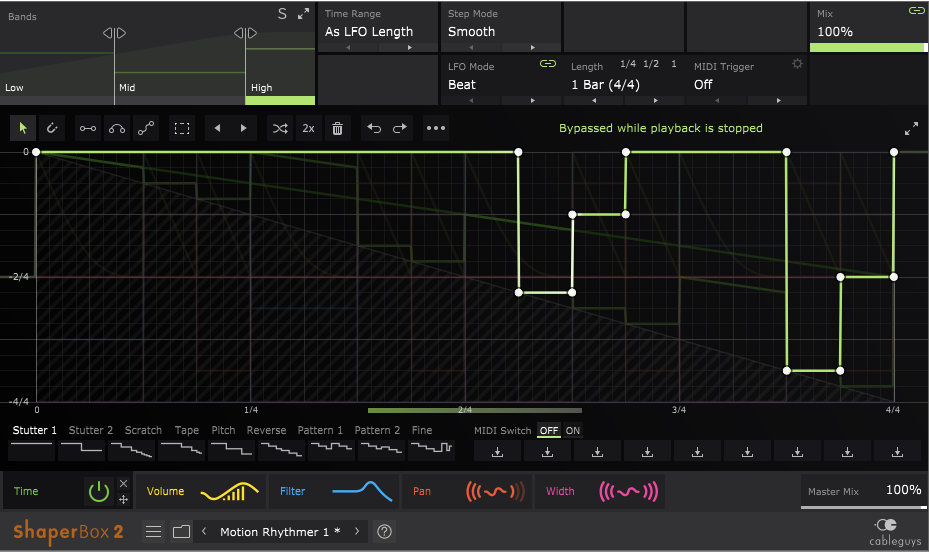Open the LFO Mode Beat dropdown
This screenshot has height=552, width=929.
[462, 85]
